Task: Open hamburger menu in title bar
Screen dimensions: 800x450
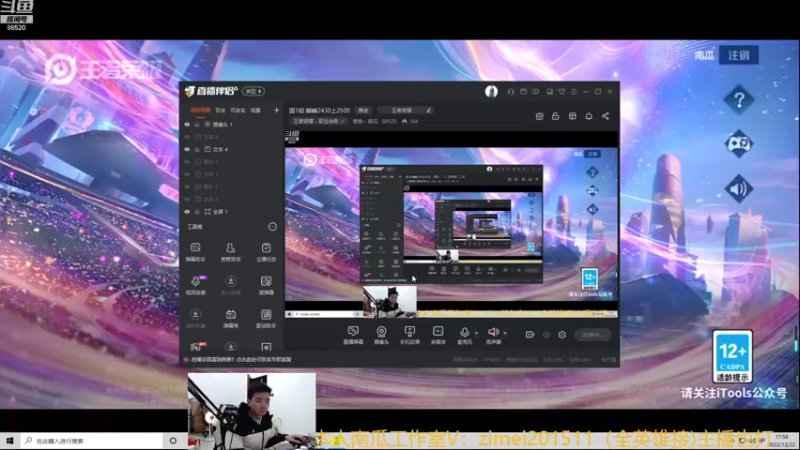Action: (x=574, y=91)
